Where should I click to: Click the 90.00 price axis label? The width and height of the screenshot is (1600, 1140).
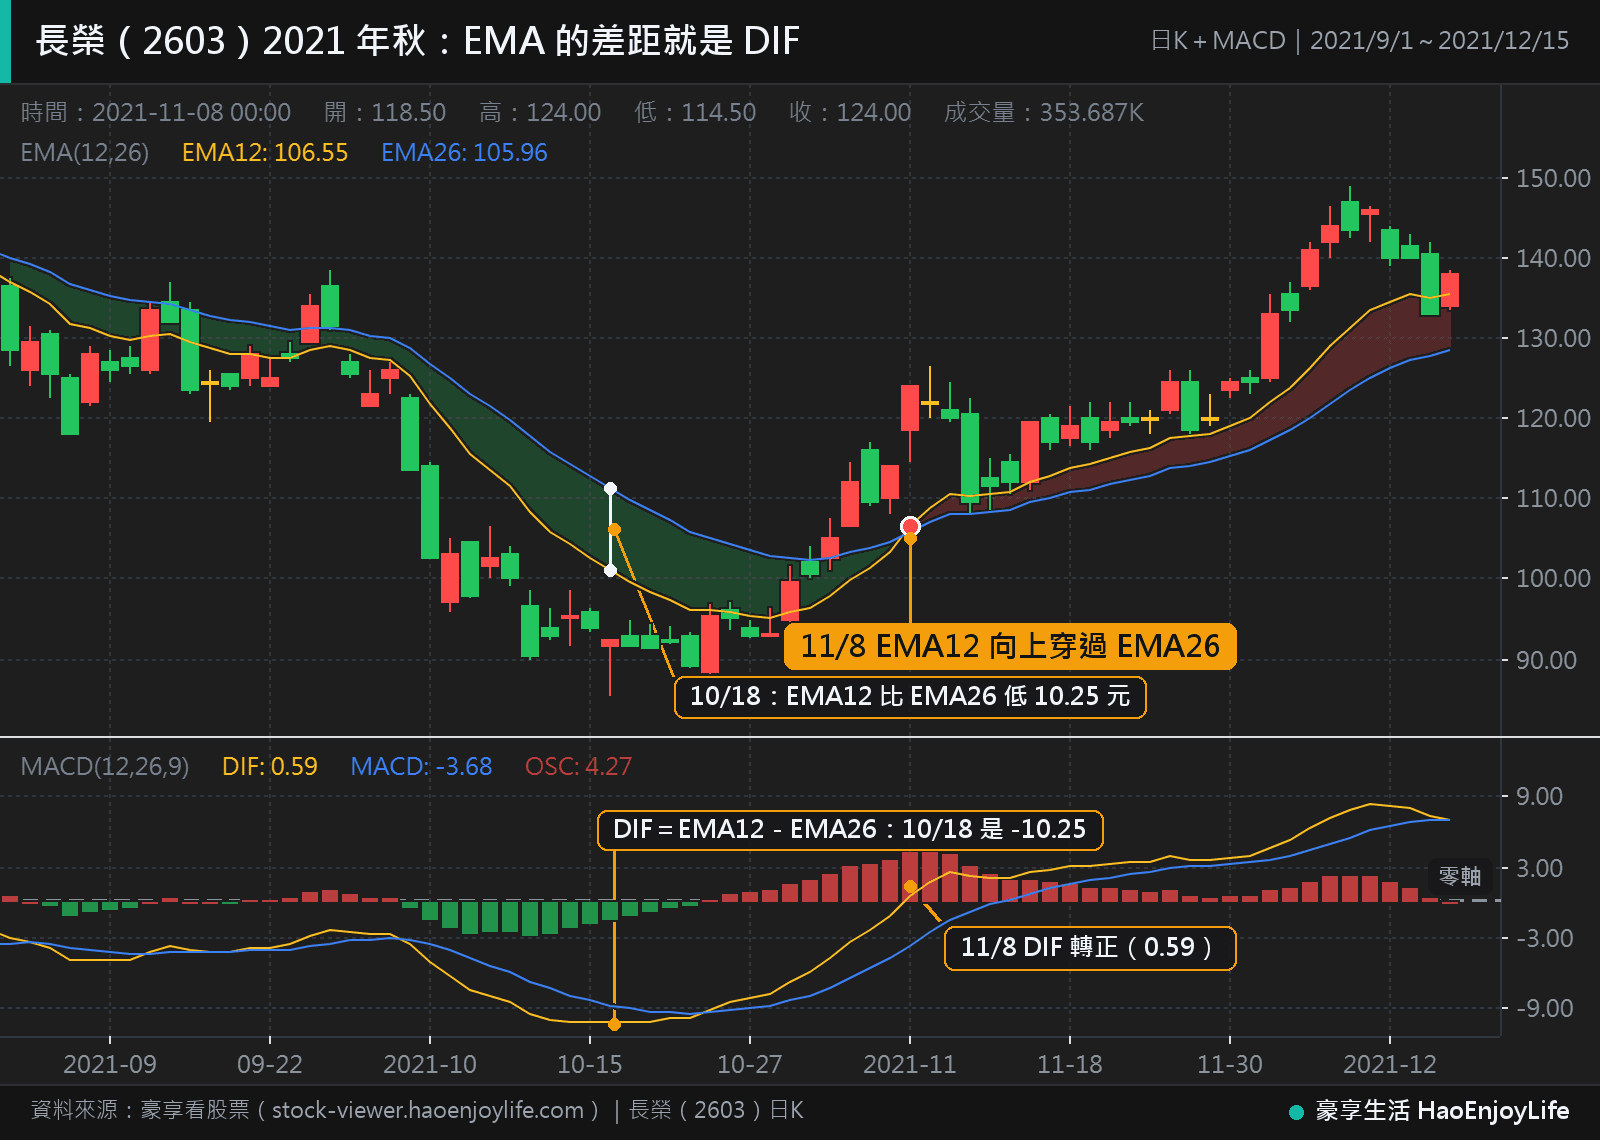click(x=1546, y=661)
